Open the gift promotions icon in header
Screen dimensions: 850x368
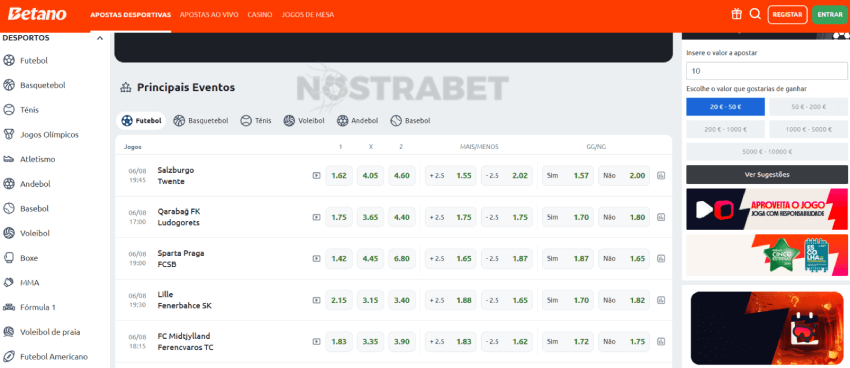point(736,15)
